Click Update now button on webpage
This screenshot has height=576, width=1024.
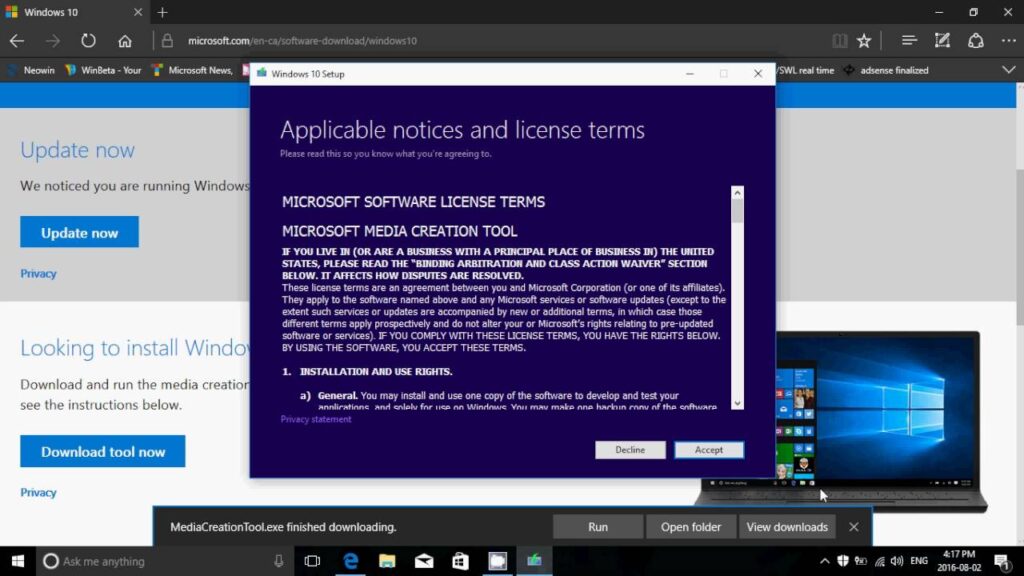[79, 232]
